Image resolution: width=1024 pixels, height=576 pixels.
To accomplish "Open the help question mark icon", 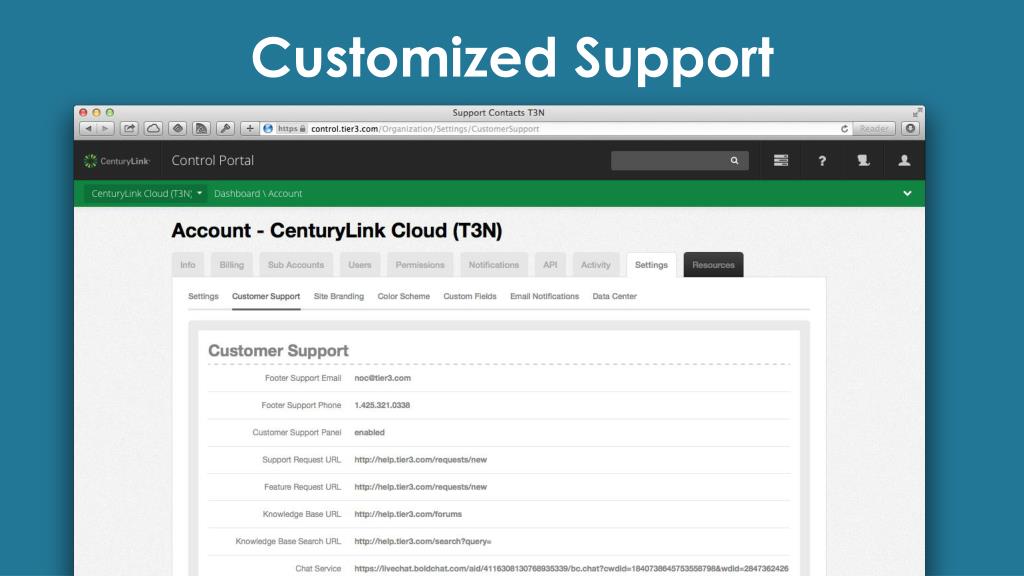I will click(x=822, y=161).
